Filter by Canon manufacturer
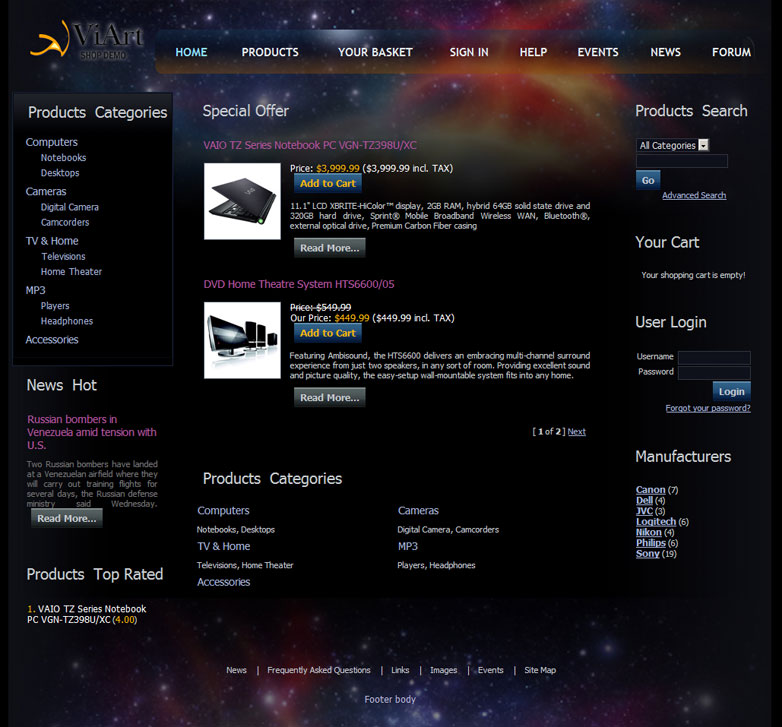Viewport: 782px width, 727px height. 650,490
